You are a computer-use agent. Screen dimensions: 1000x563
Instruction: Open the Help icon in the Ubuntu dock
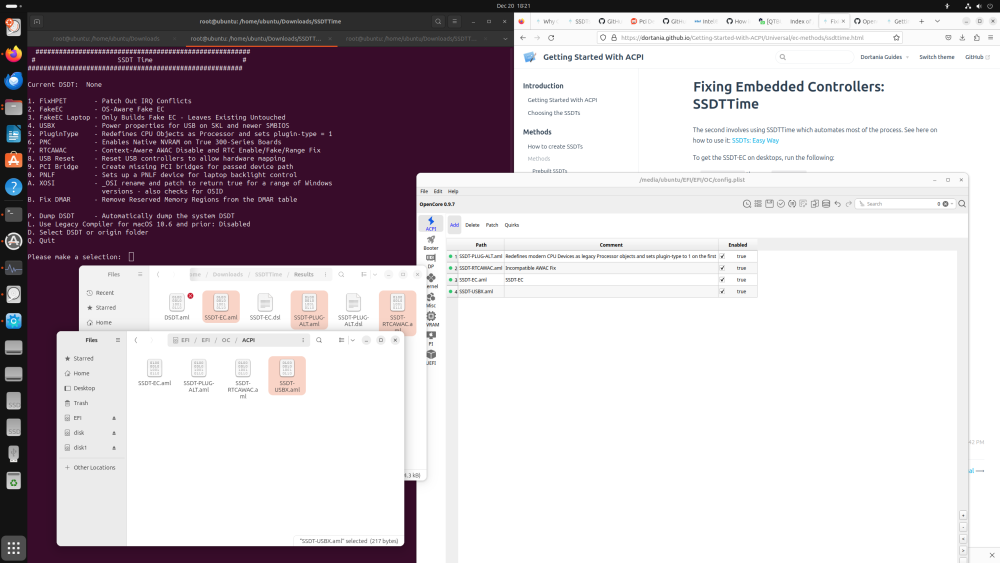(x=13, y=187)
